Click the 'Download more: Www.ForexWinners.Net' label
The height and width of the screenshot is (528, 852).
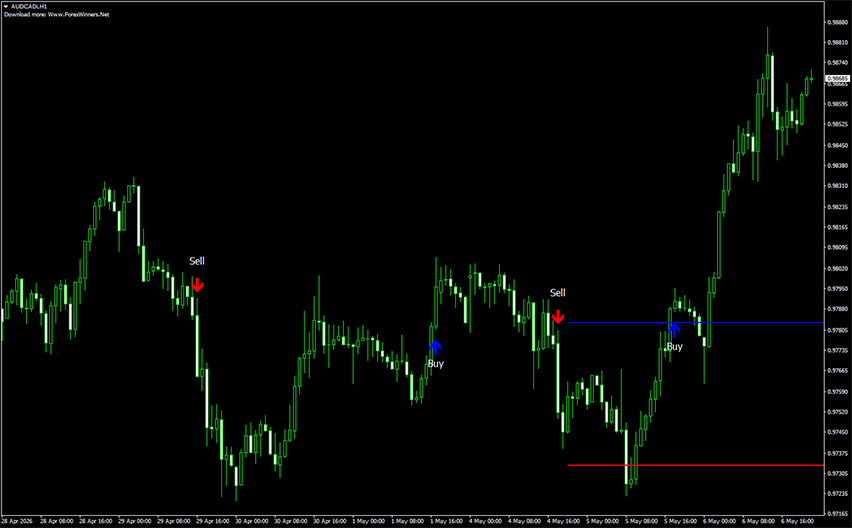click(x=57, y=15)
